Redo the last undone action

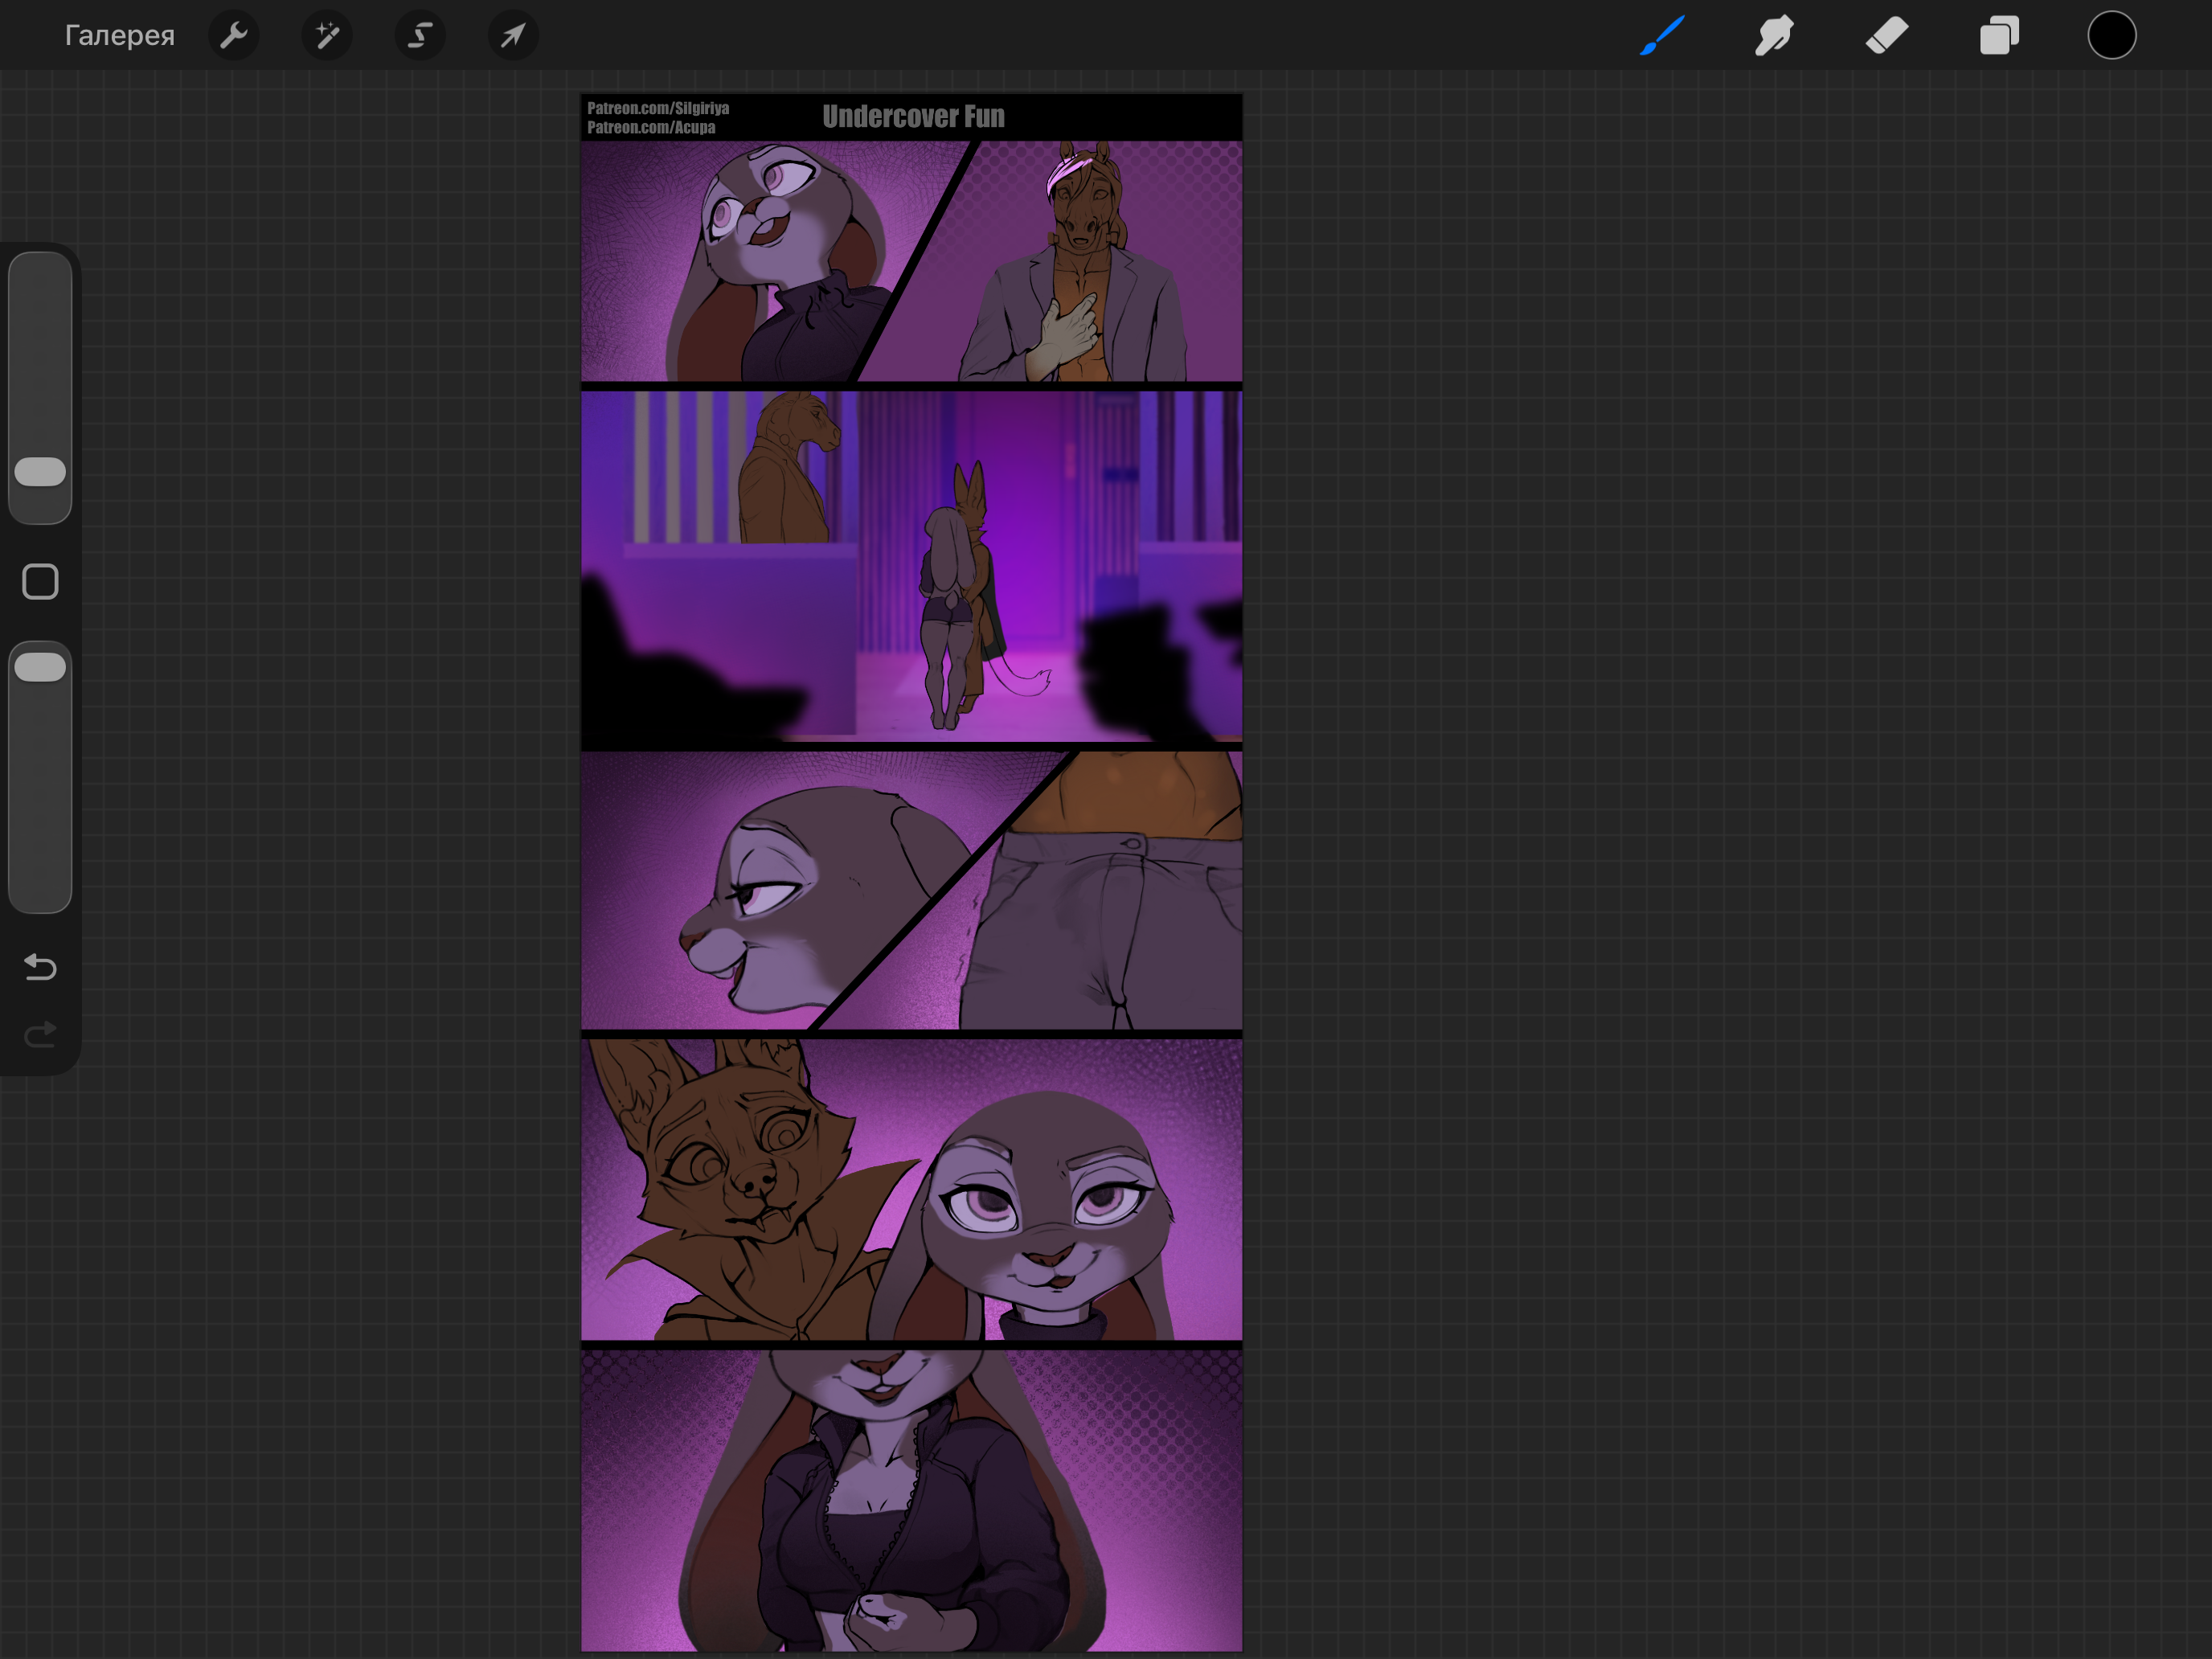point(40,1034)
